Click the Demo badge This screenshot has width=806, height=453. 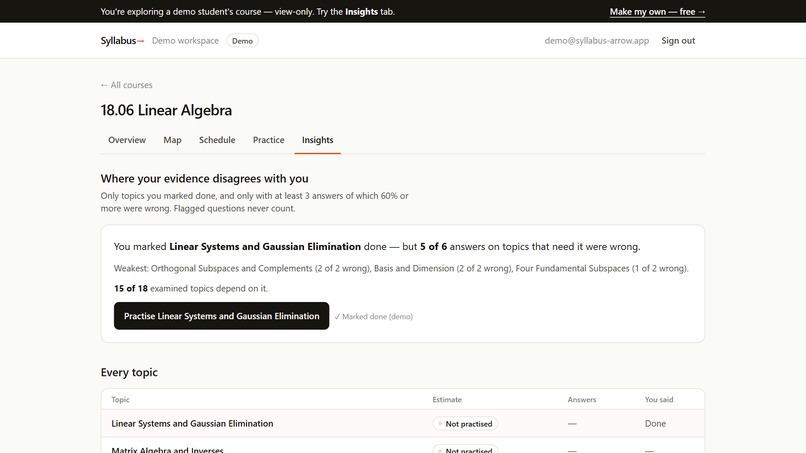tap(243, 41)
